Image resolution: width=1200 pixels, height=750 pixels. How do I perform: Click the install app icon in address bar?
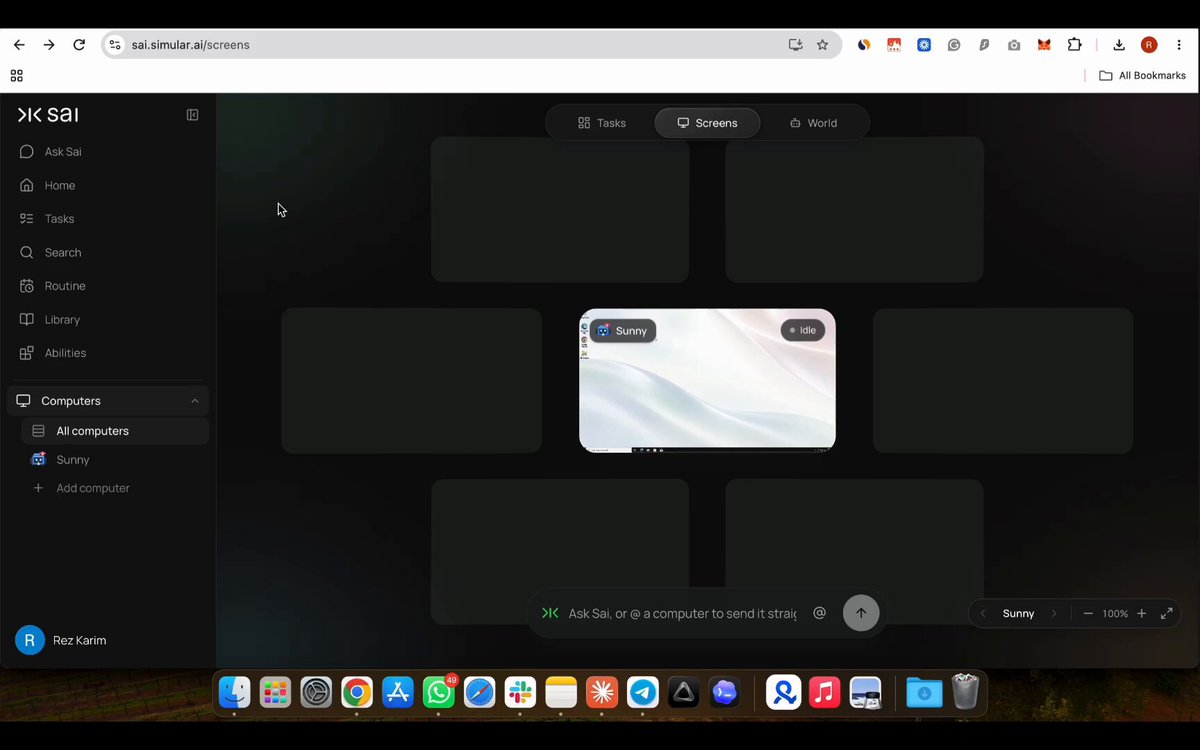(795, 45)
